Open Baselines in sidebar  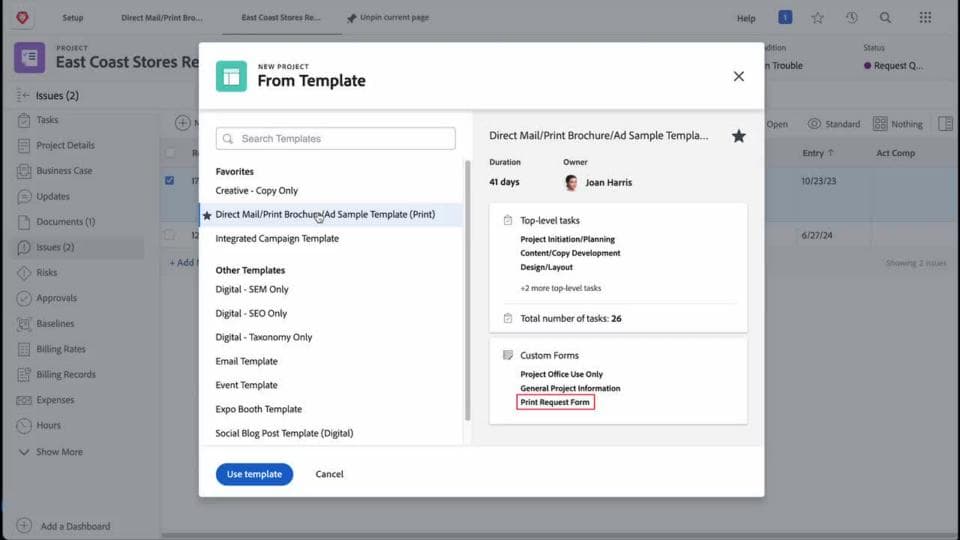[x=55, y=323]
